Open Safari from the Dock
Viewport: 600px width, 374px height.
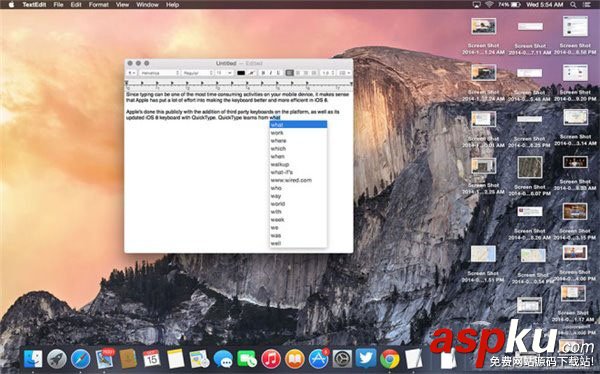click(x=80, y=359)
